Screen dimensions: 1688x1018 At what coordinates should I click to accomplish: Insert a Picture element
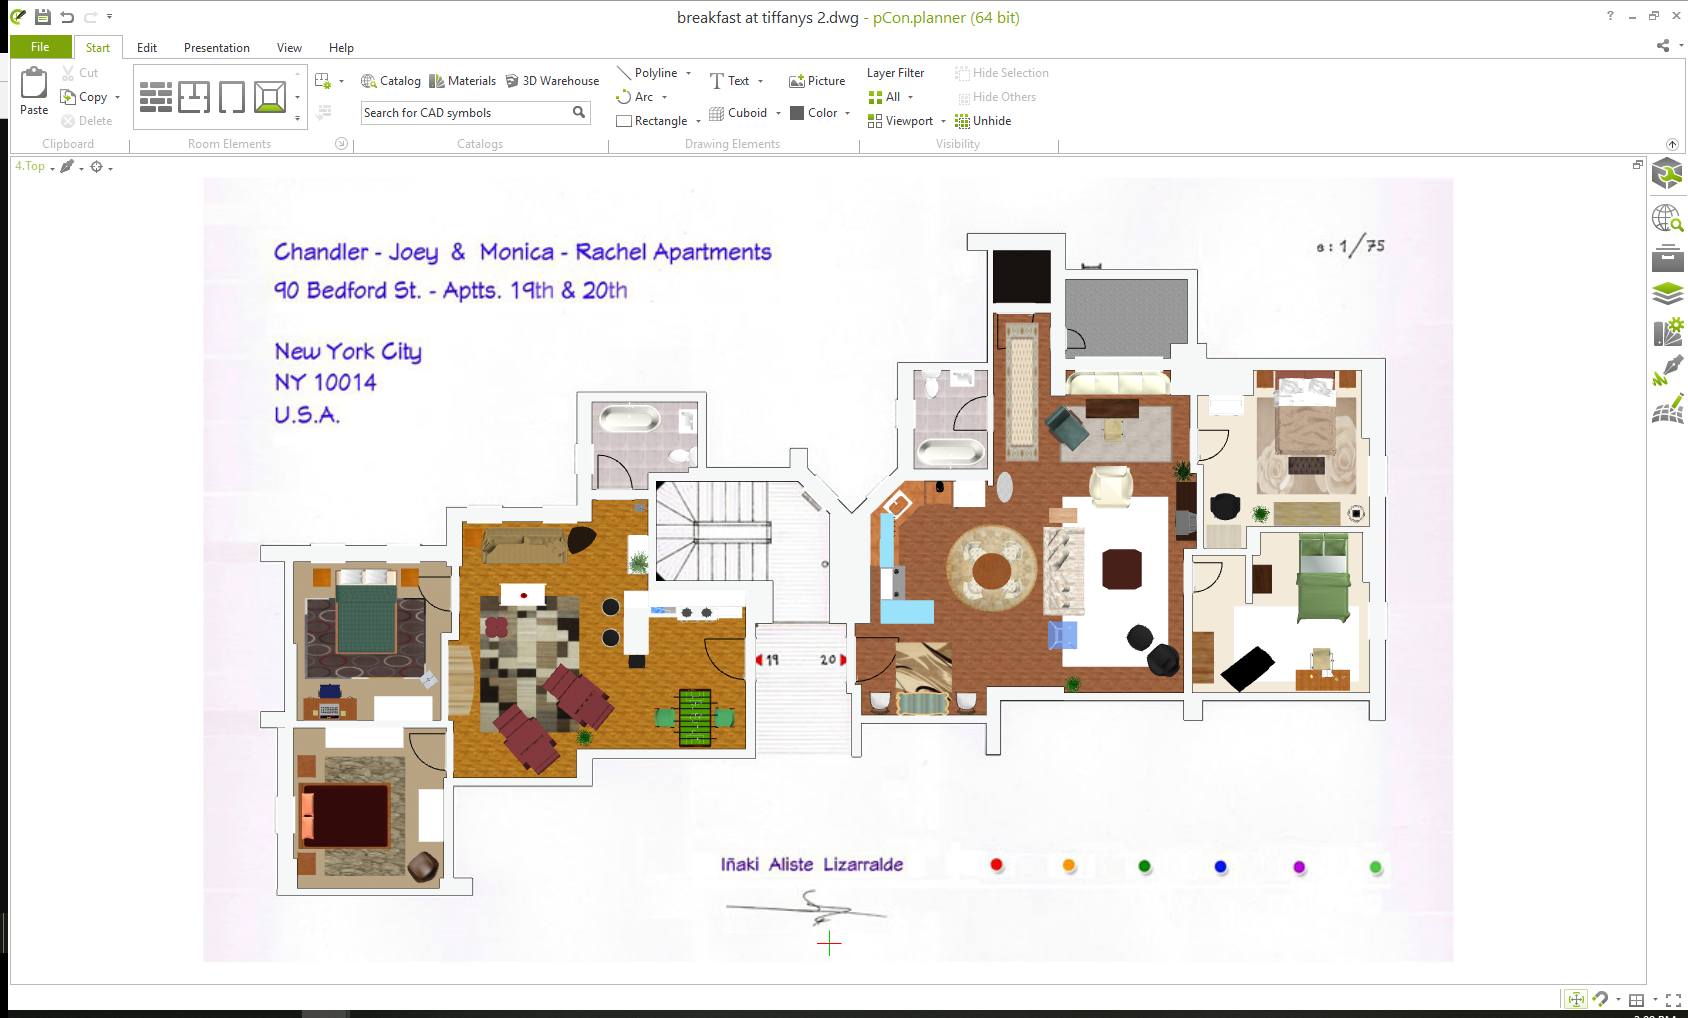point(817,81)
